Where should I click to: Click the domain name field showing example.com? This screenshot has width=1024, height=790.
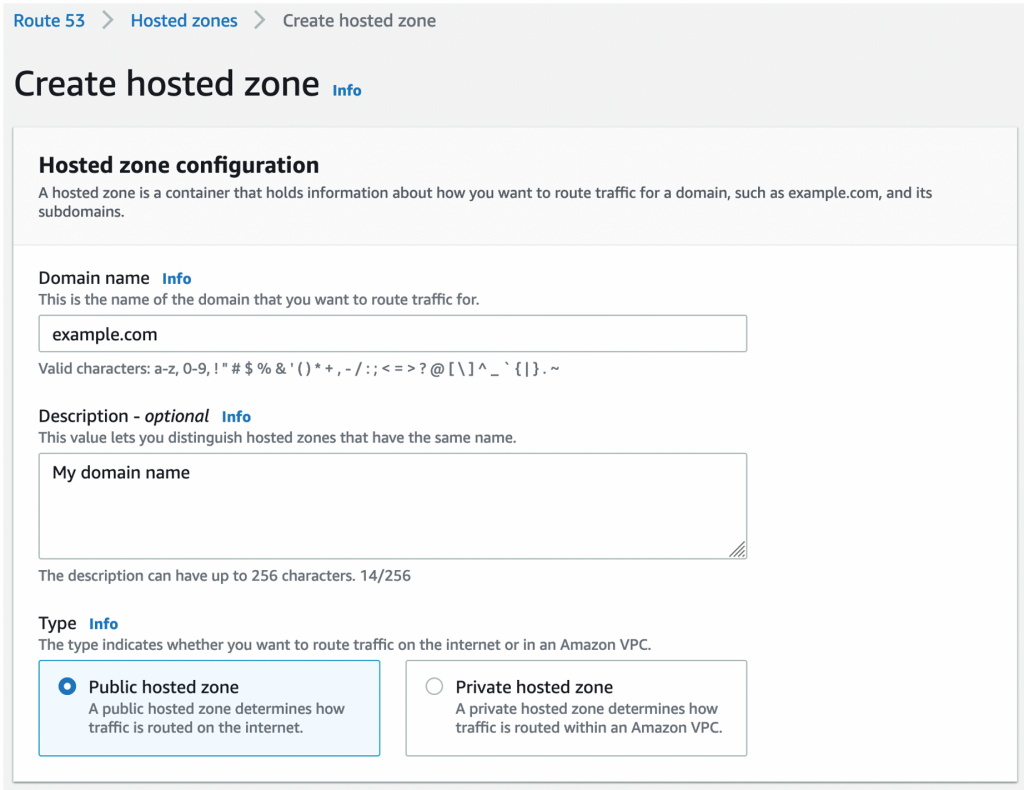[392, 333]
